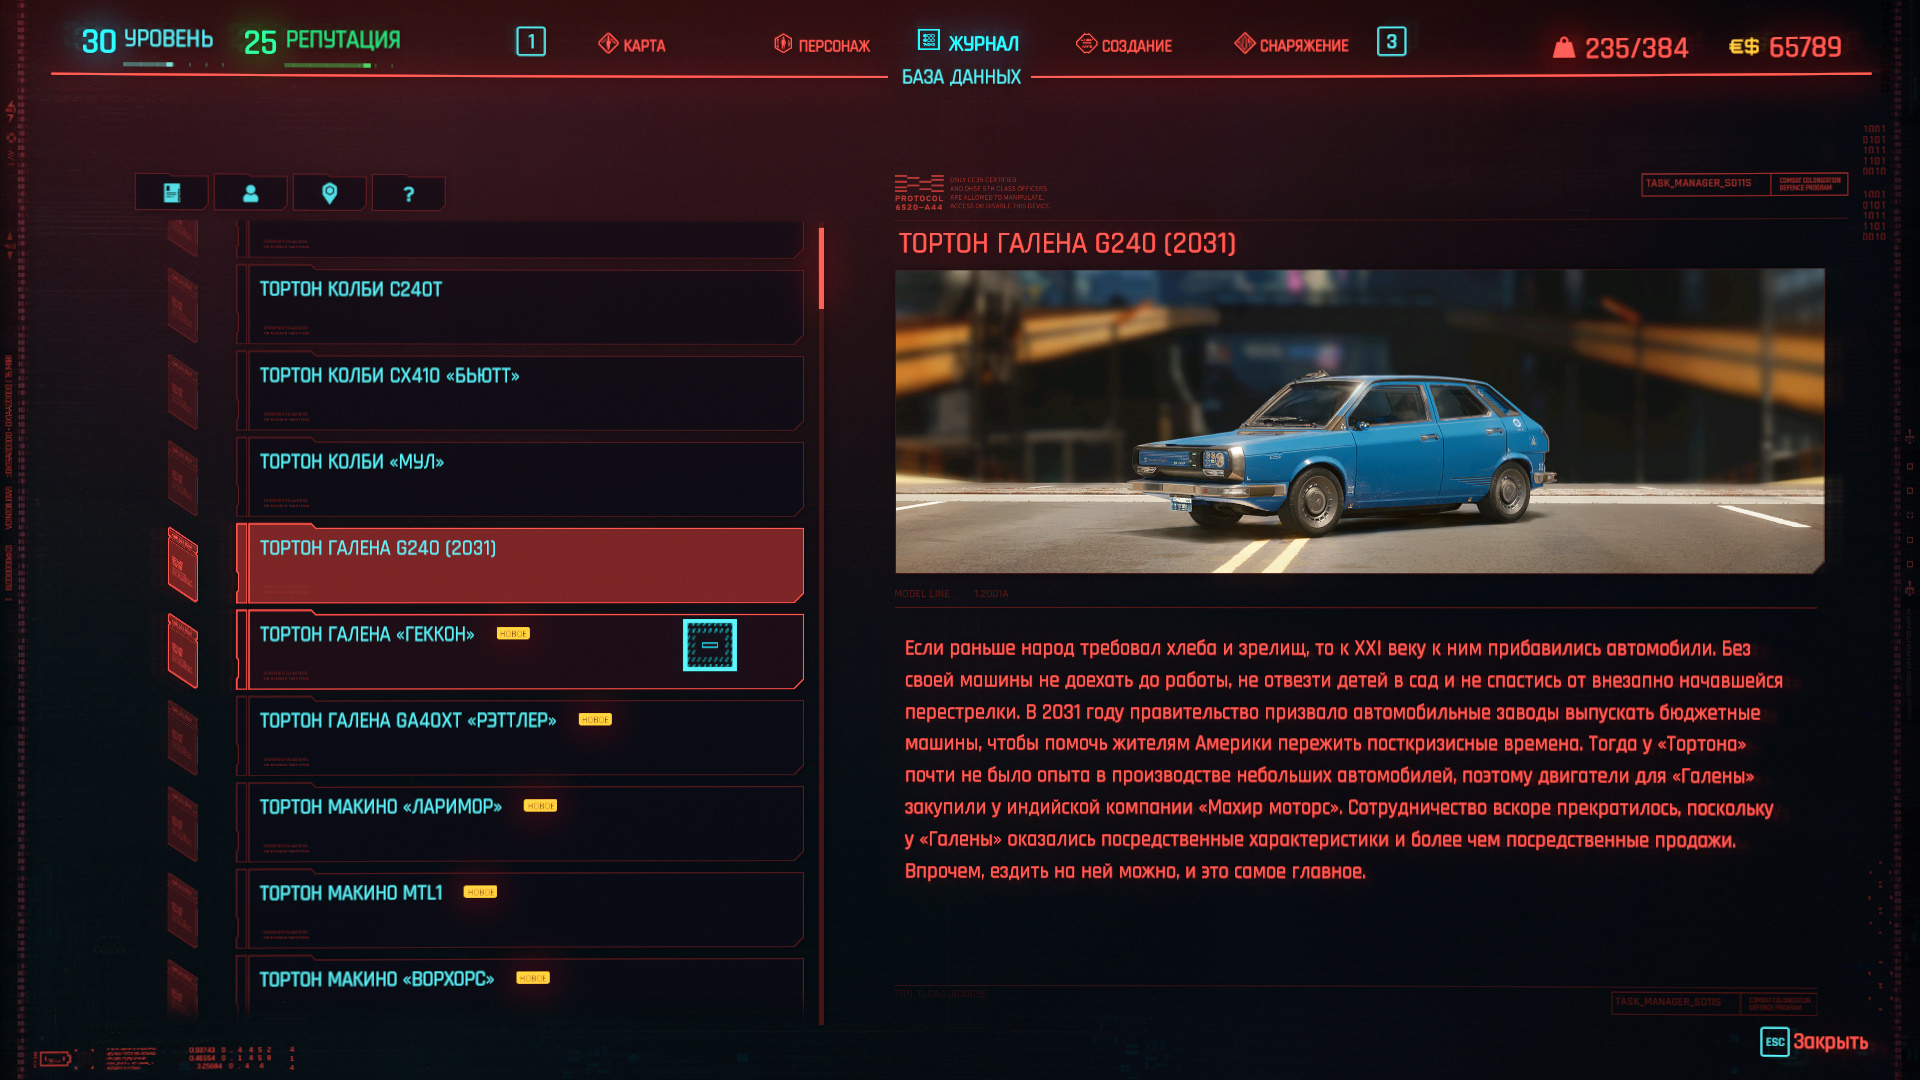Image resolution: width=1920 pixels, height=1080 pixels.
Task: Click shard icon beside Колби CX410 entry
Action: point(183,392)
